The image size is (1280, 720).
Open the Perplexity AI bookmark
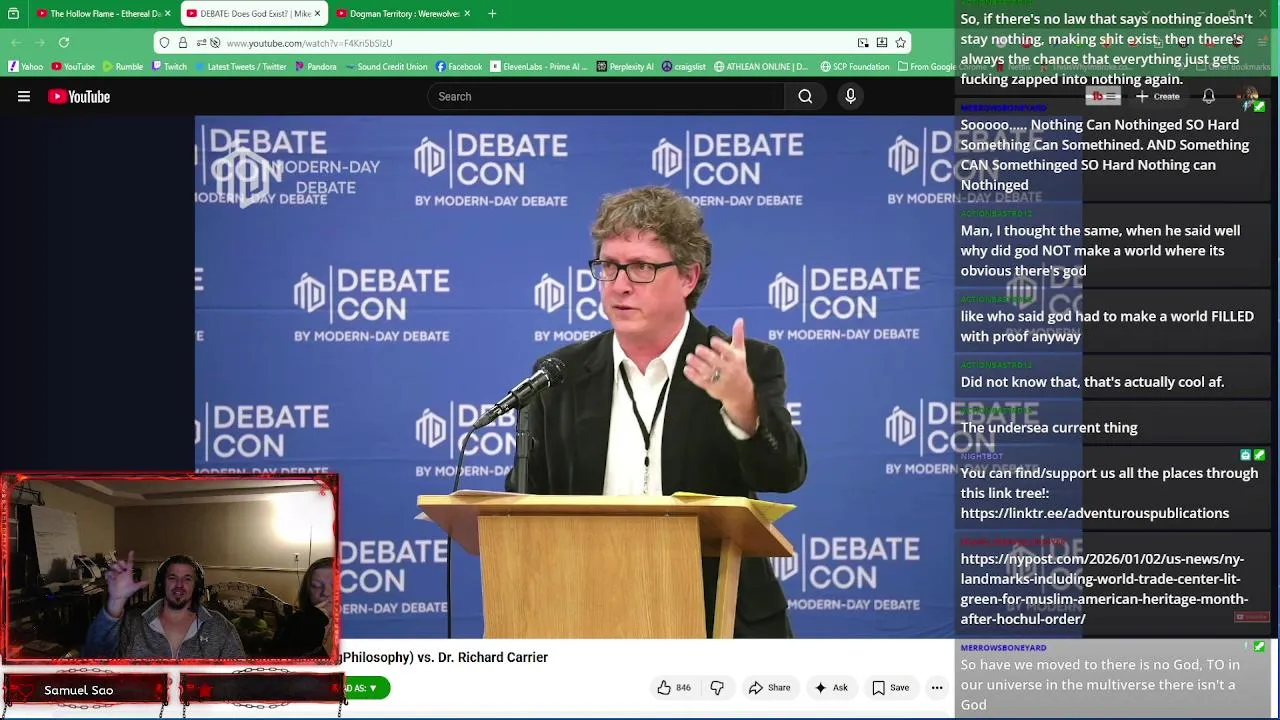625,67
